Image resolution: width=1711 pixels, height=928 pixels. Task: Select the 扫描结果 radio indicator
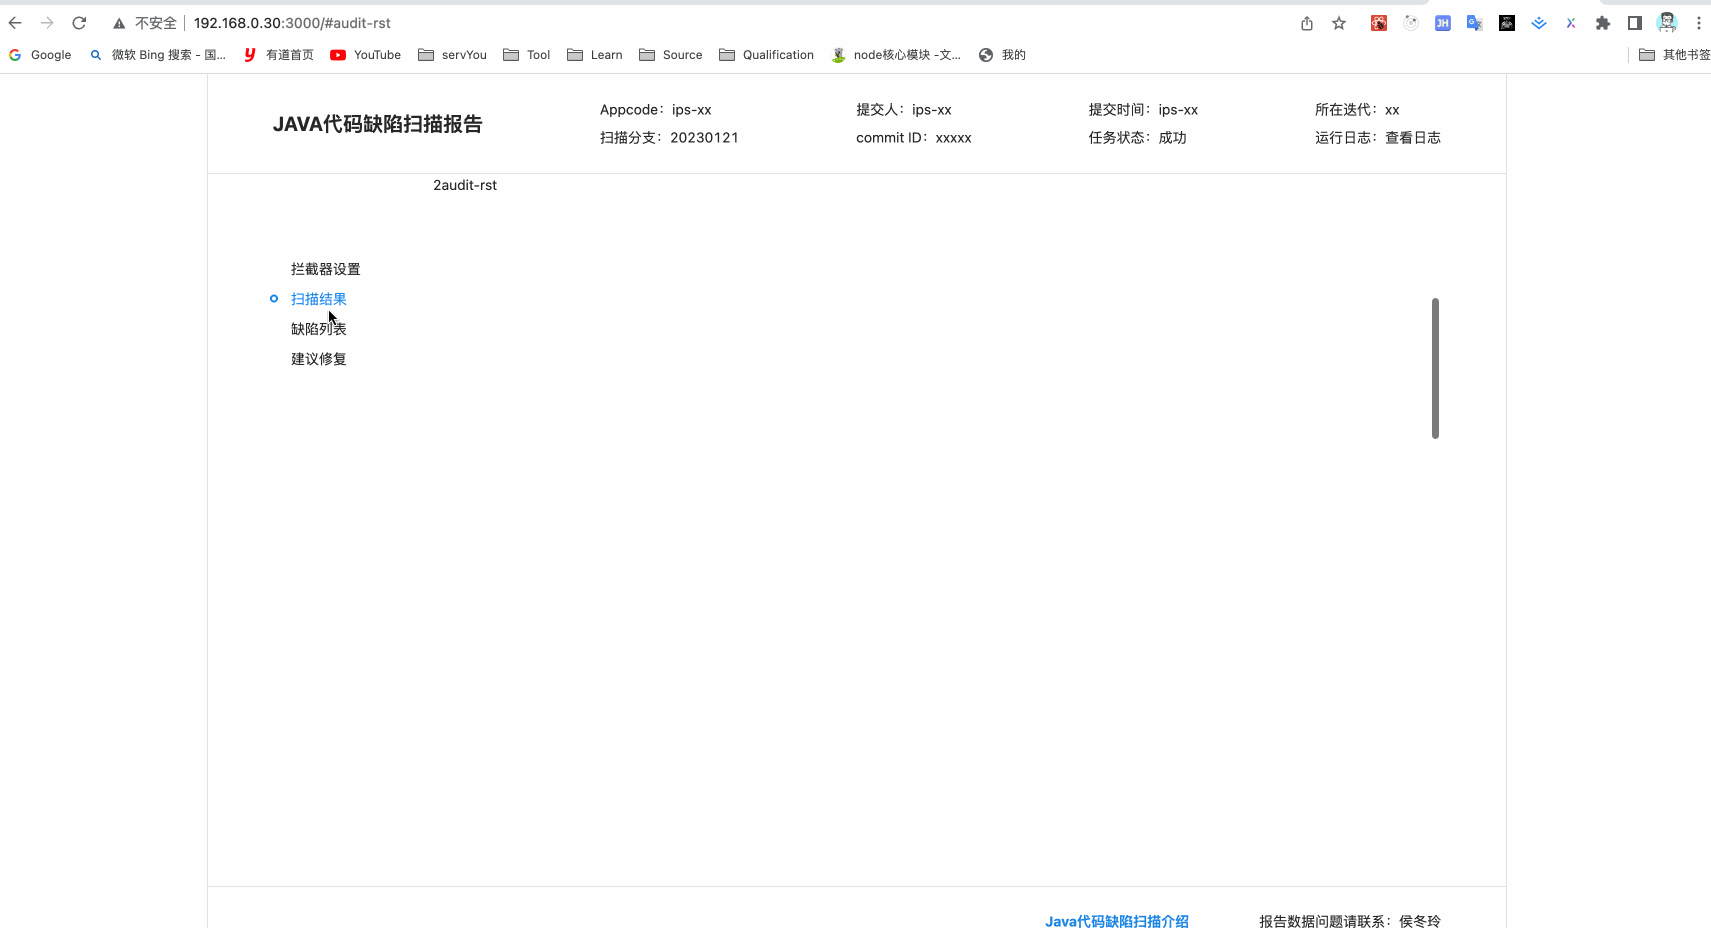pos(274,298)
